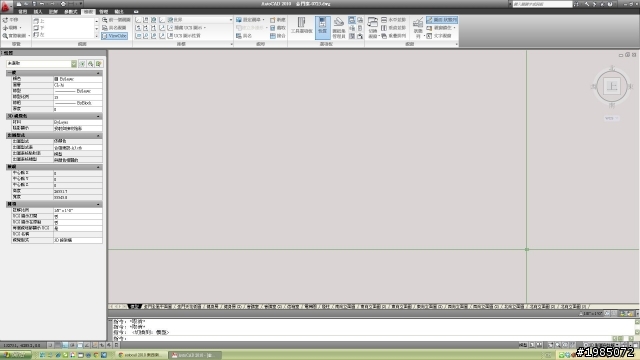The width and height of the screenshot is (640, 360).
Task: Click the views list scroll-down arrow
Action: (x=97, y=29)
